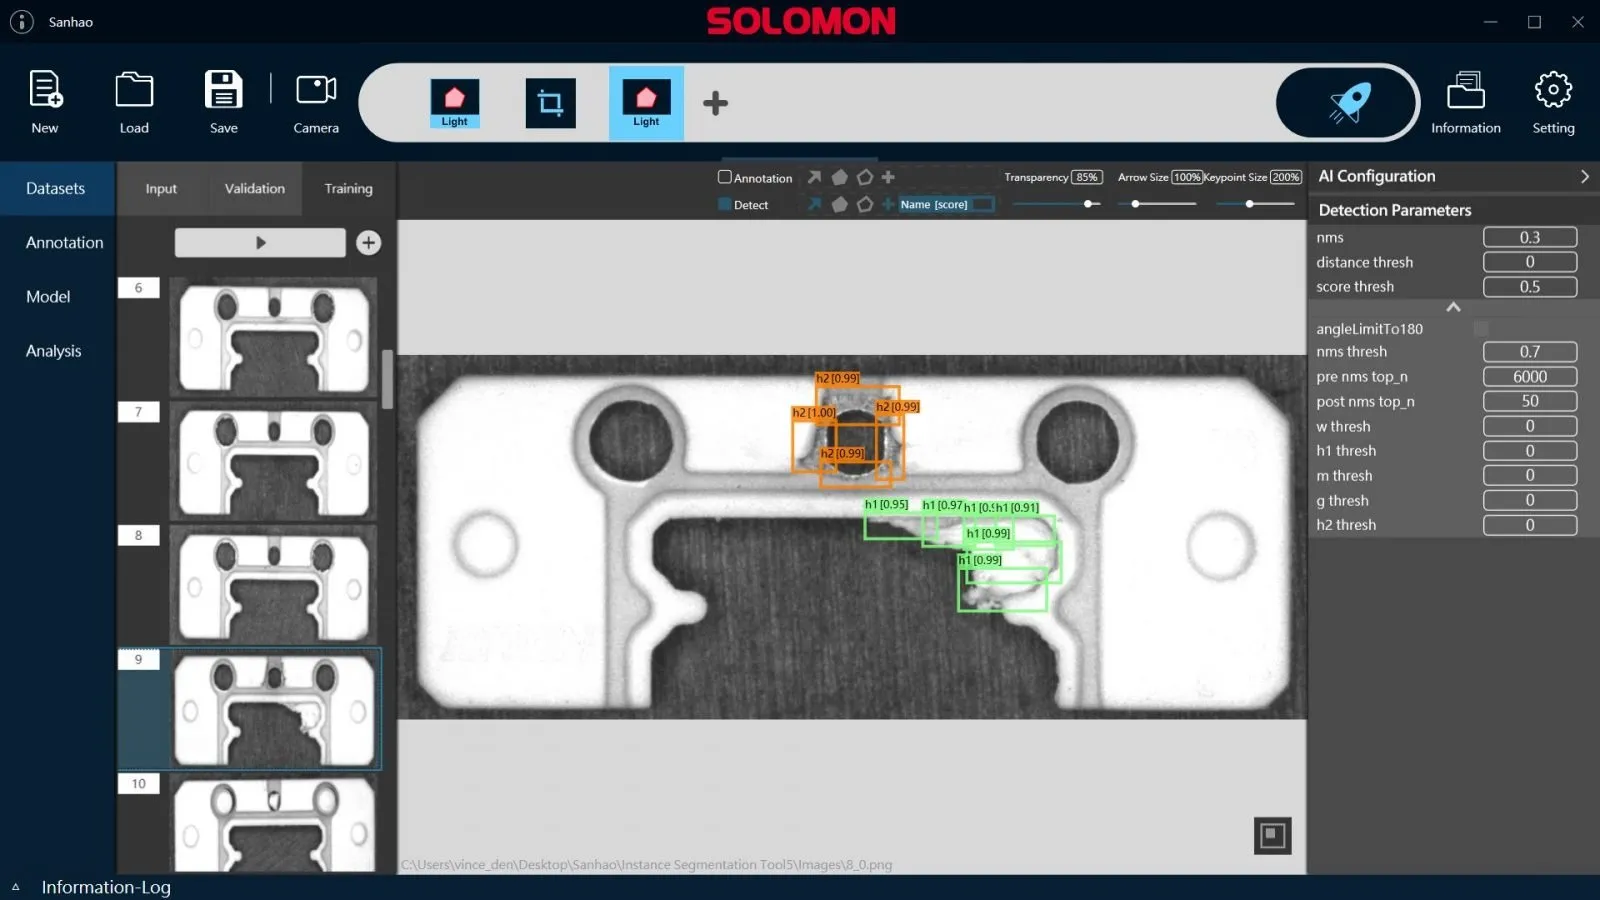Toggle filled polygon in Detect row
The width and height of the screenshot is (1600, 900).
[839, 204]
